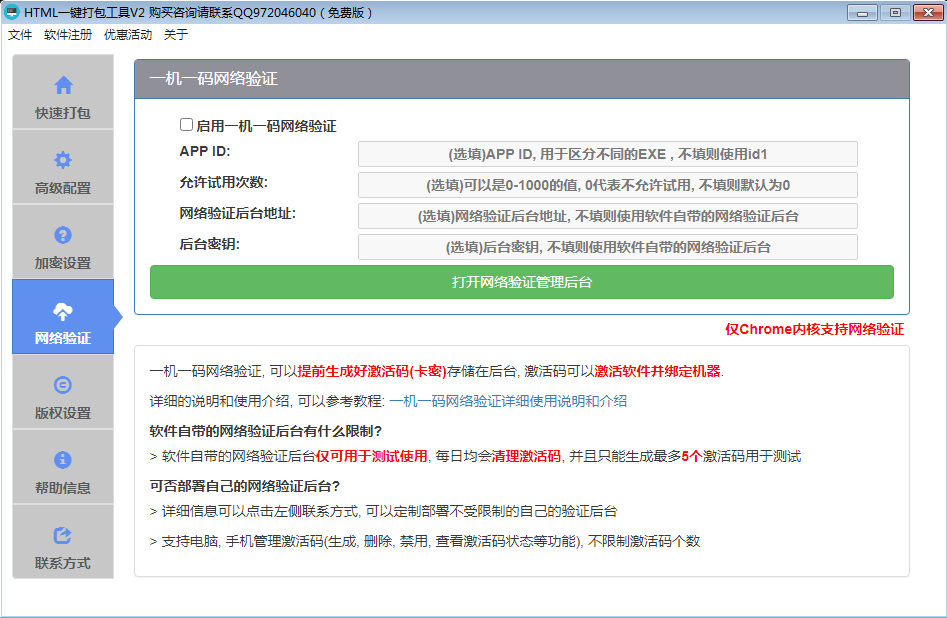Image resolution: width=947 pixels, height=618 pixels.
Task: Open the 文件 menu
Action: [20, 35]
